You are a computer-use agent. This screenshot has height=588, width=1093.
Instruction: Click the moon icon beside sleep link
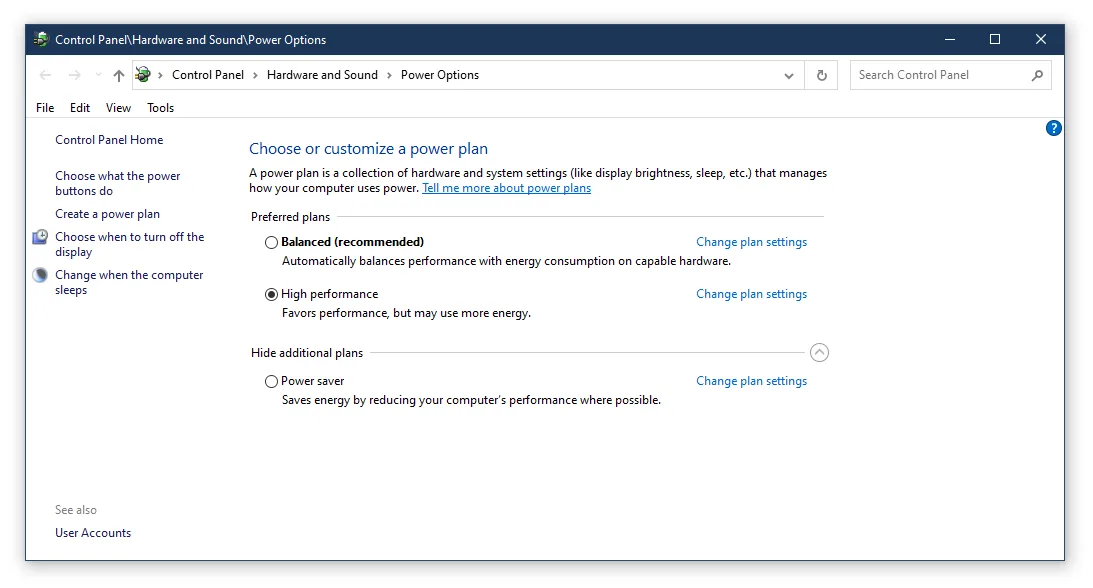(40, 275)
